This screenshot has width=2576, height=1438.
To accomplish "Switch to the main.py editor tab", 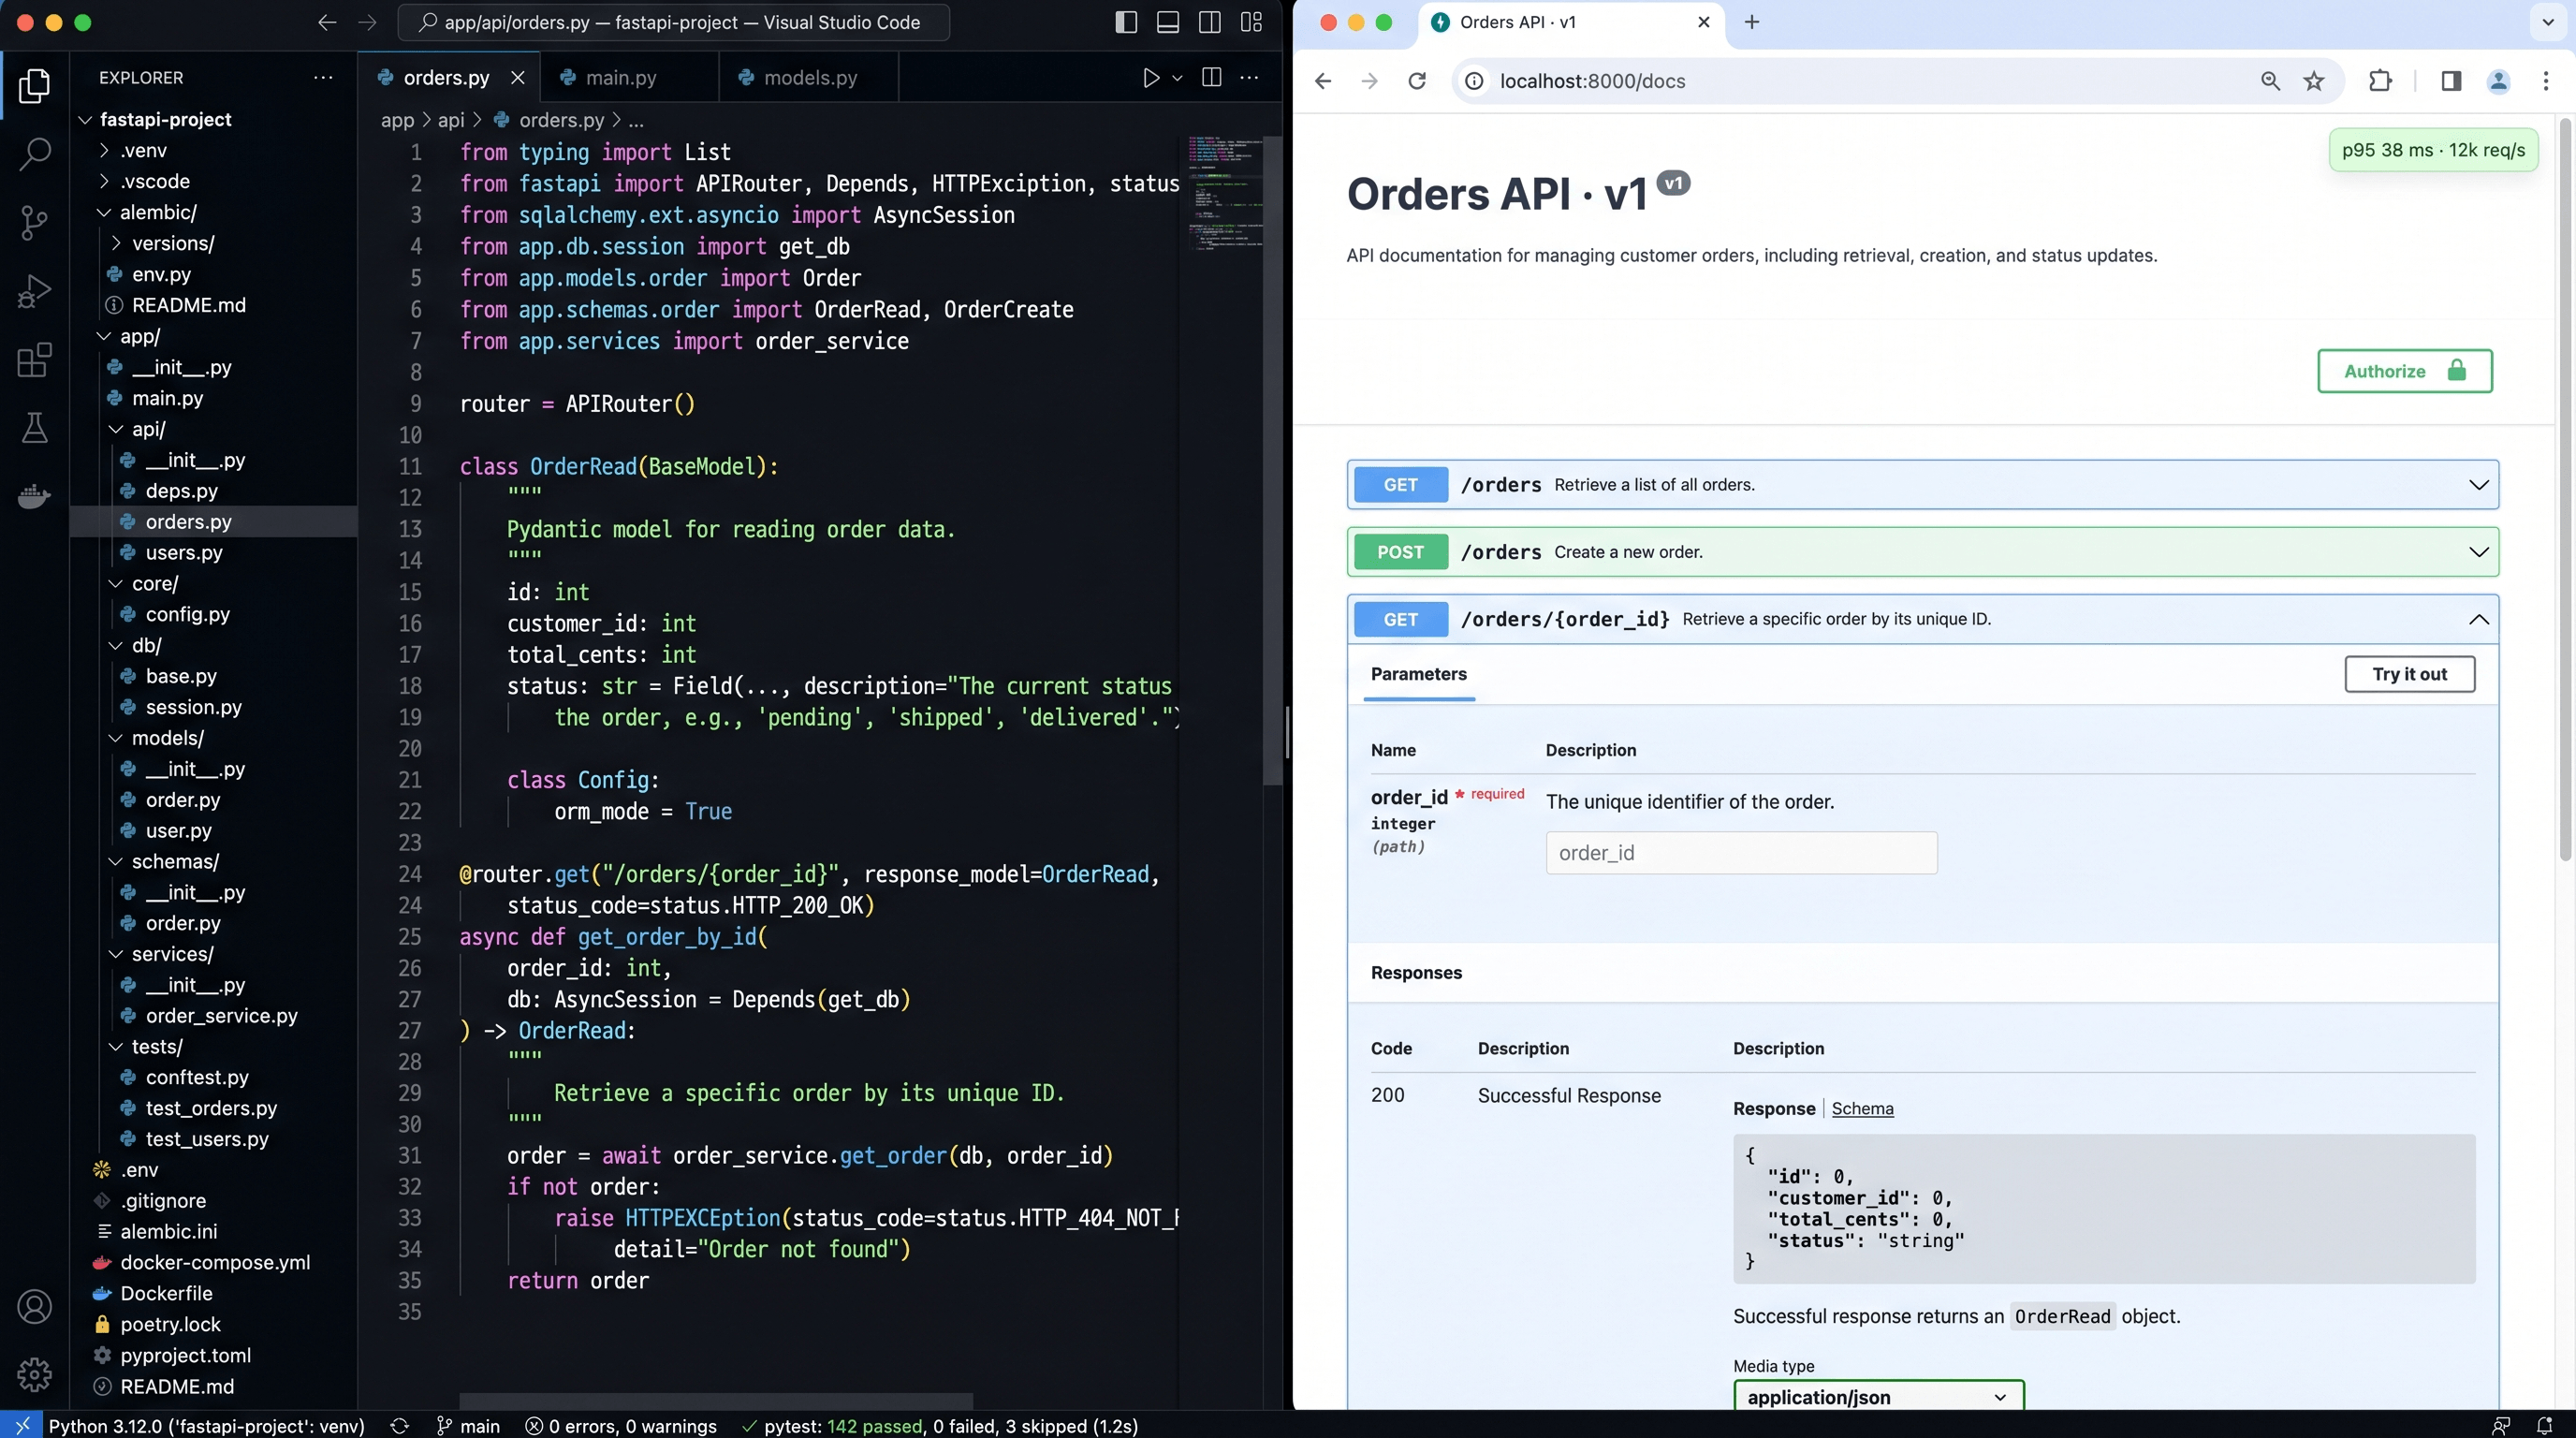I will coord(629,77).
